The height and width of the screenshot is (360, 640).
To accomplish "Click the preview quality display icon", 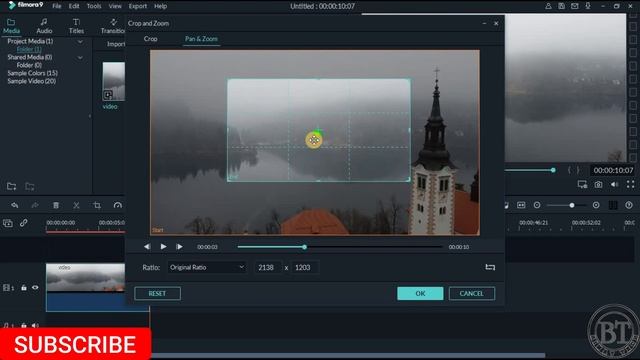I will 582,184.
